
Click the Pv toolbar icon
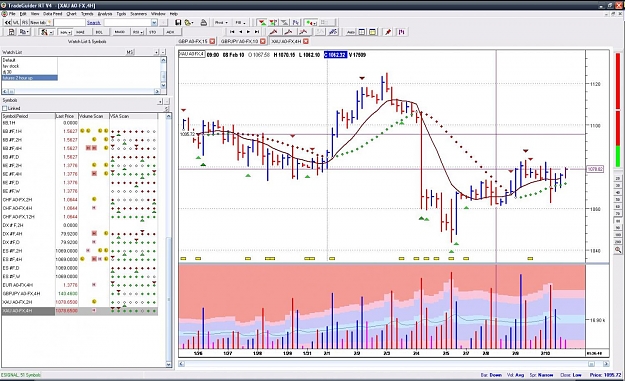coord(296,23)
